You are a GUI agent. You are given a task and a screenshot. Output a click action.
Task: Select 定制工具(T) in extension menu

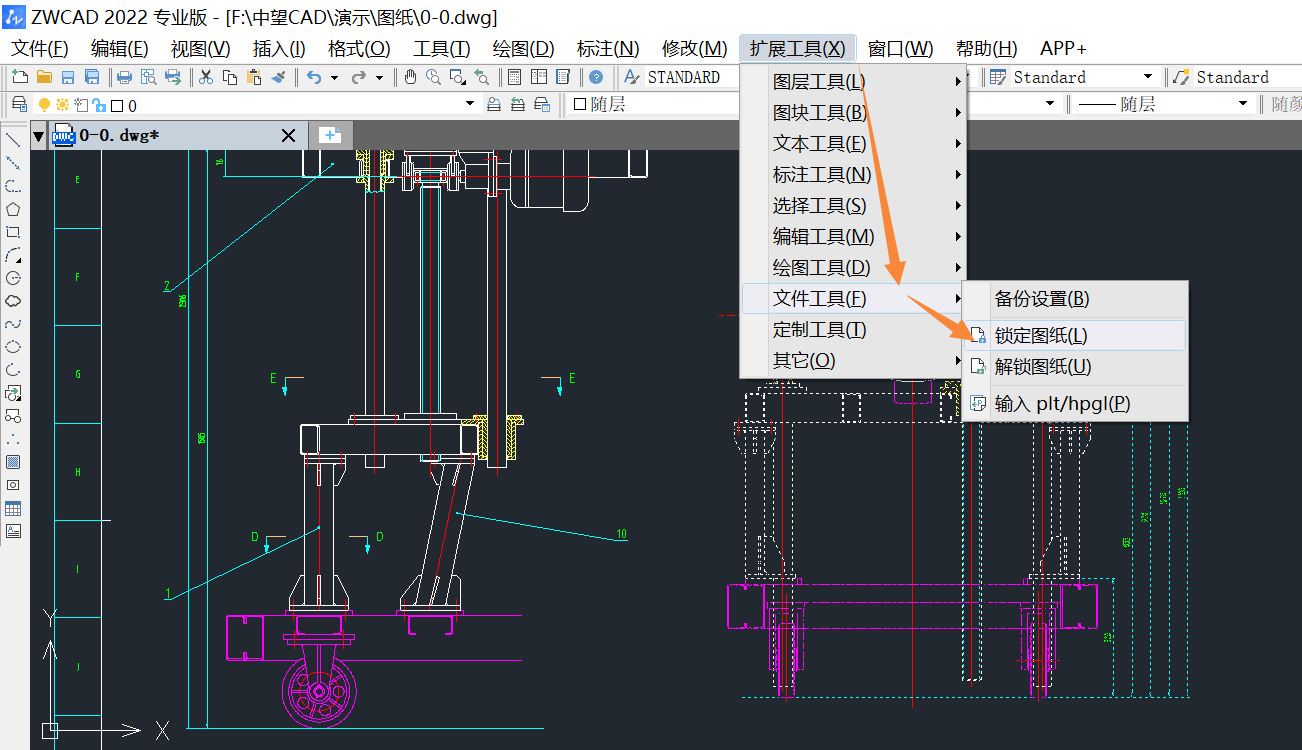click(855, 329)
